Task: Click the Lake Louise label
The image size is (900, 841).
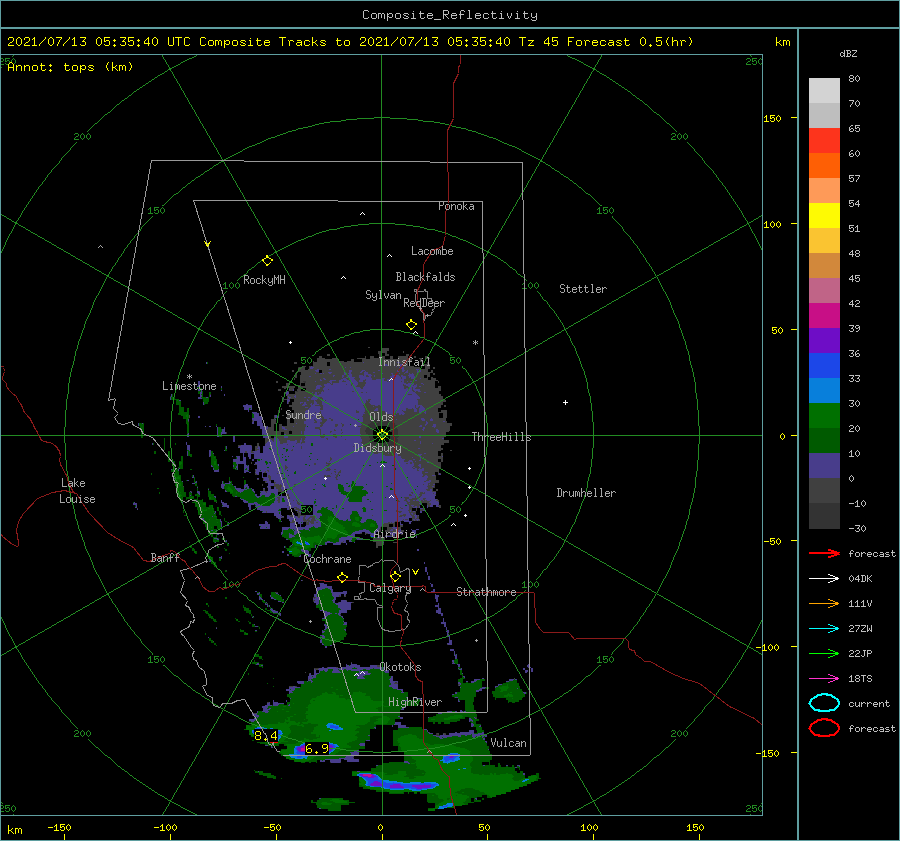Action: [x=77, y=491]
